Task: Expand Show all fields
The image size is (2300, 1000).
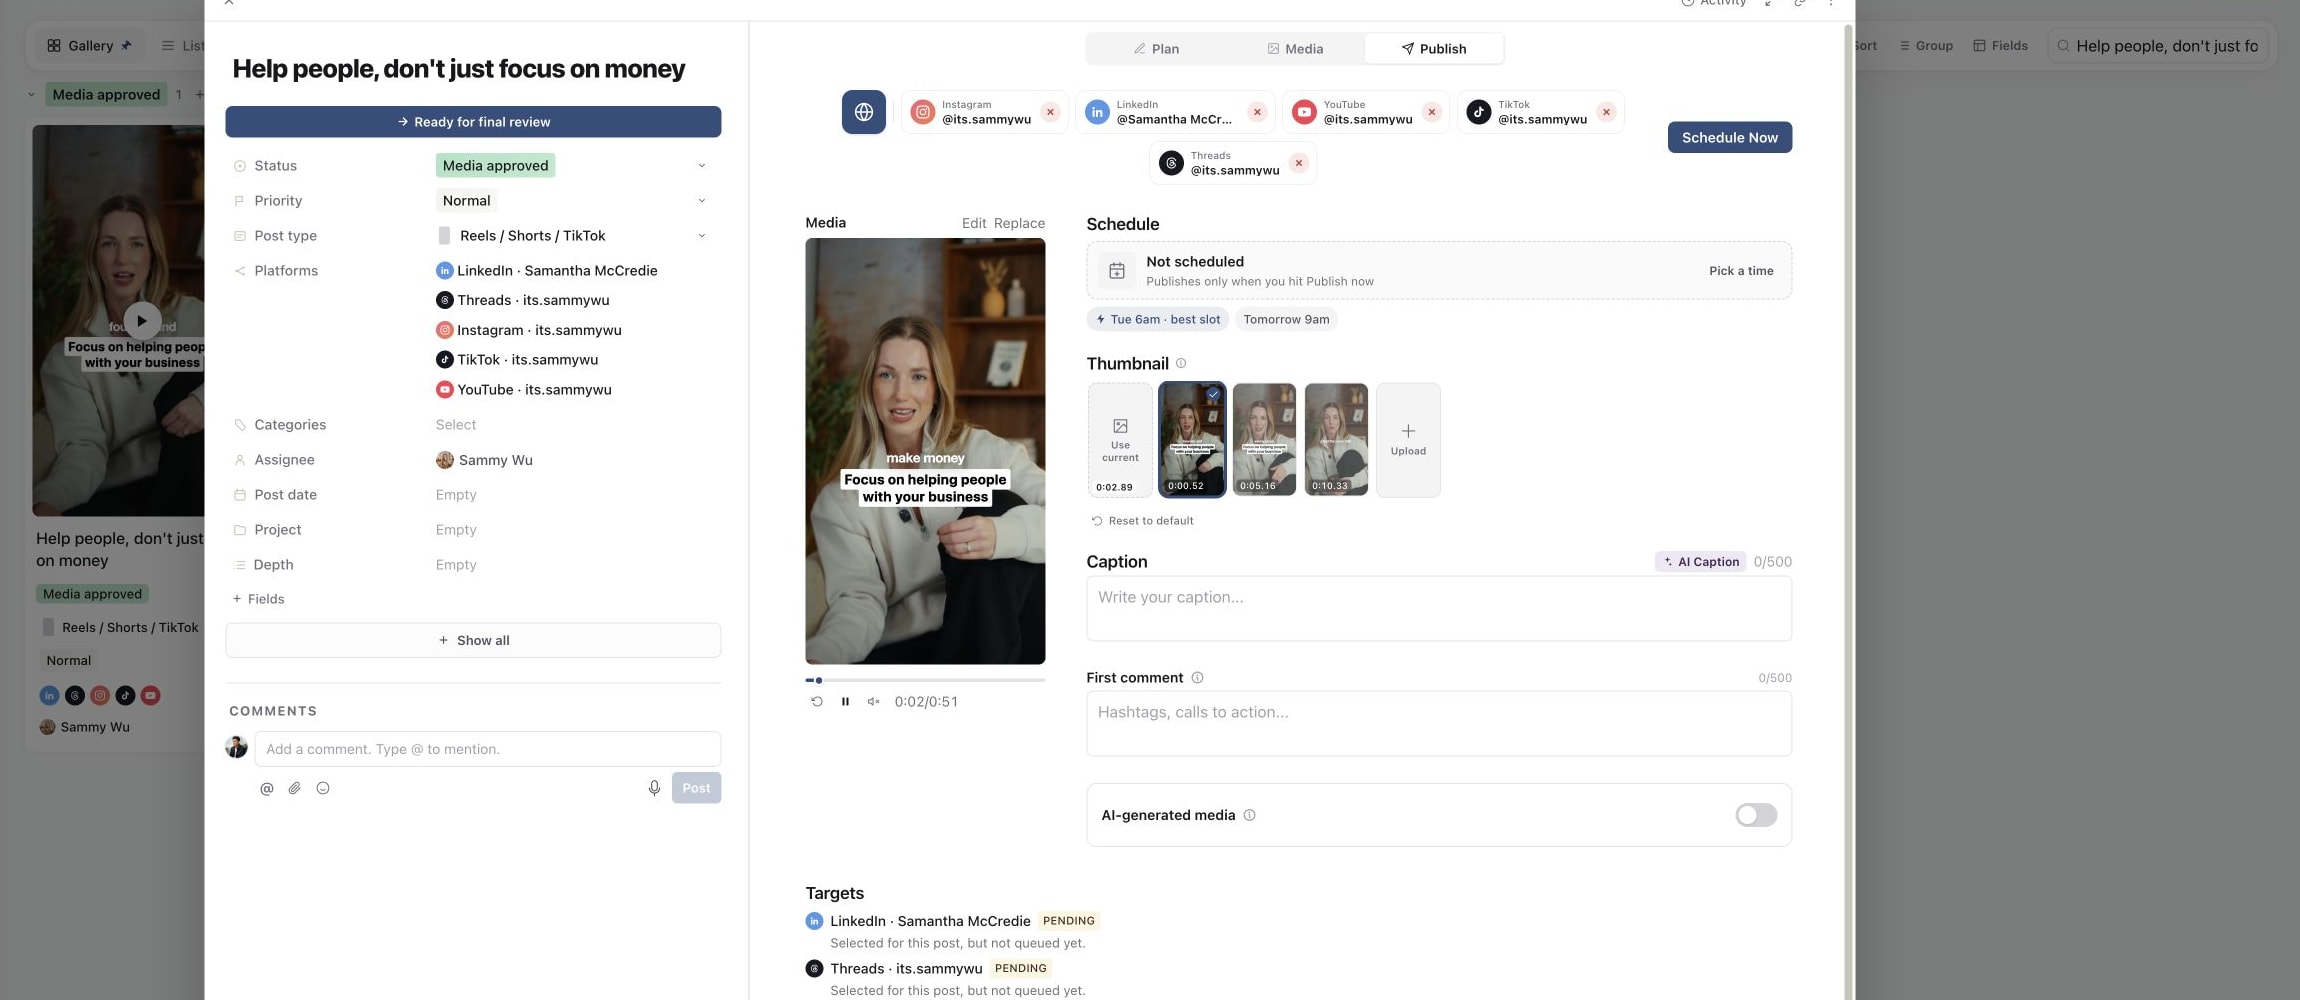Action: tap(473, 640)
